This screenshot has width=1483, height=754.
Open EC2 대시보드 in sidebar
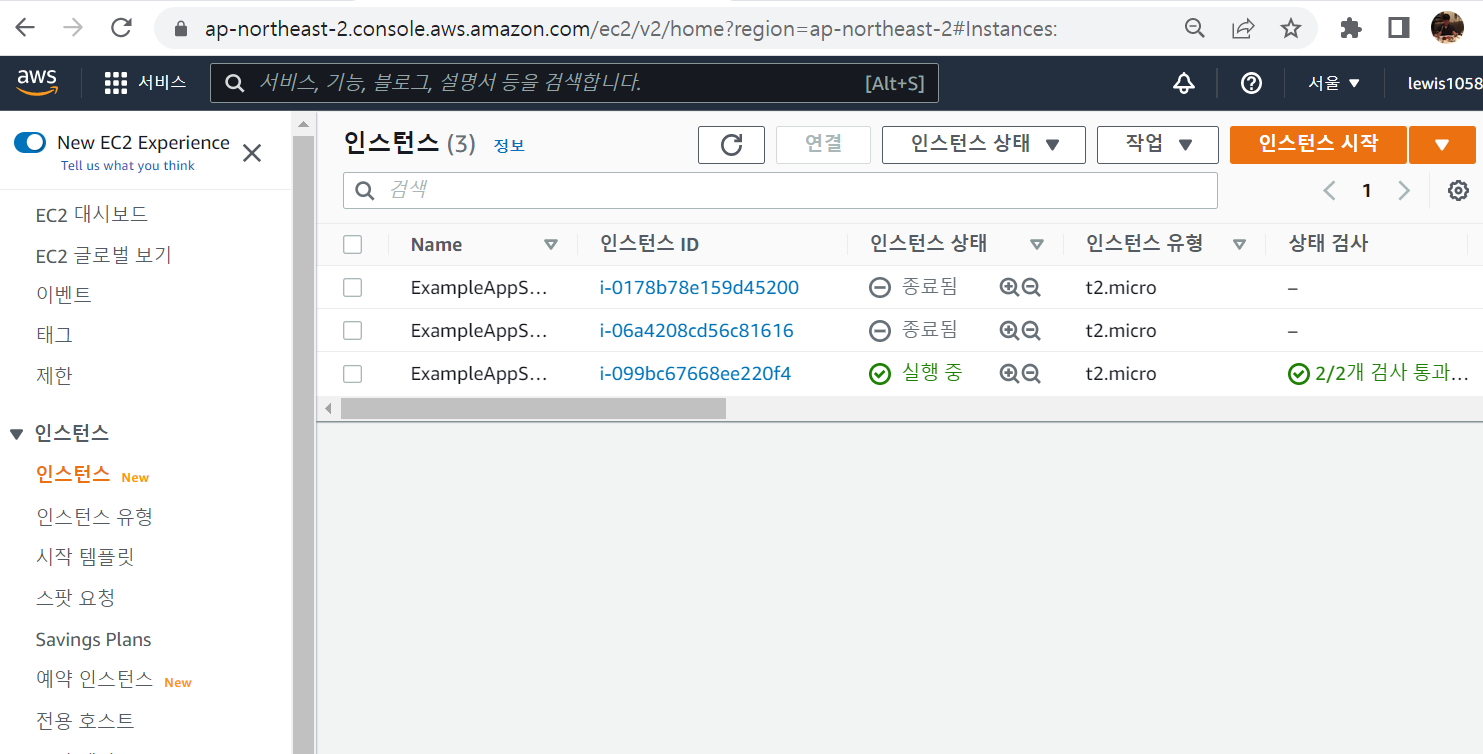point(92,215)
